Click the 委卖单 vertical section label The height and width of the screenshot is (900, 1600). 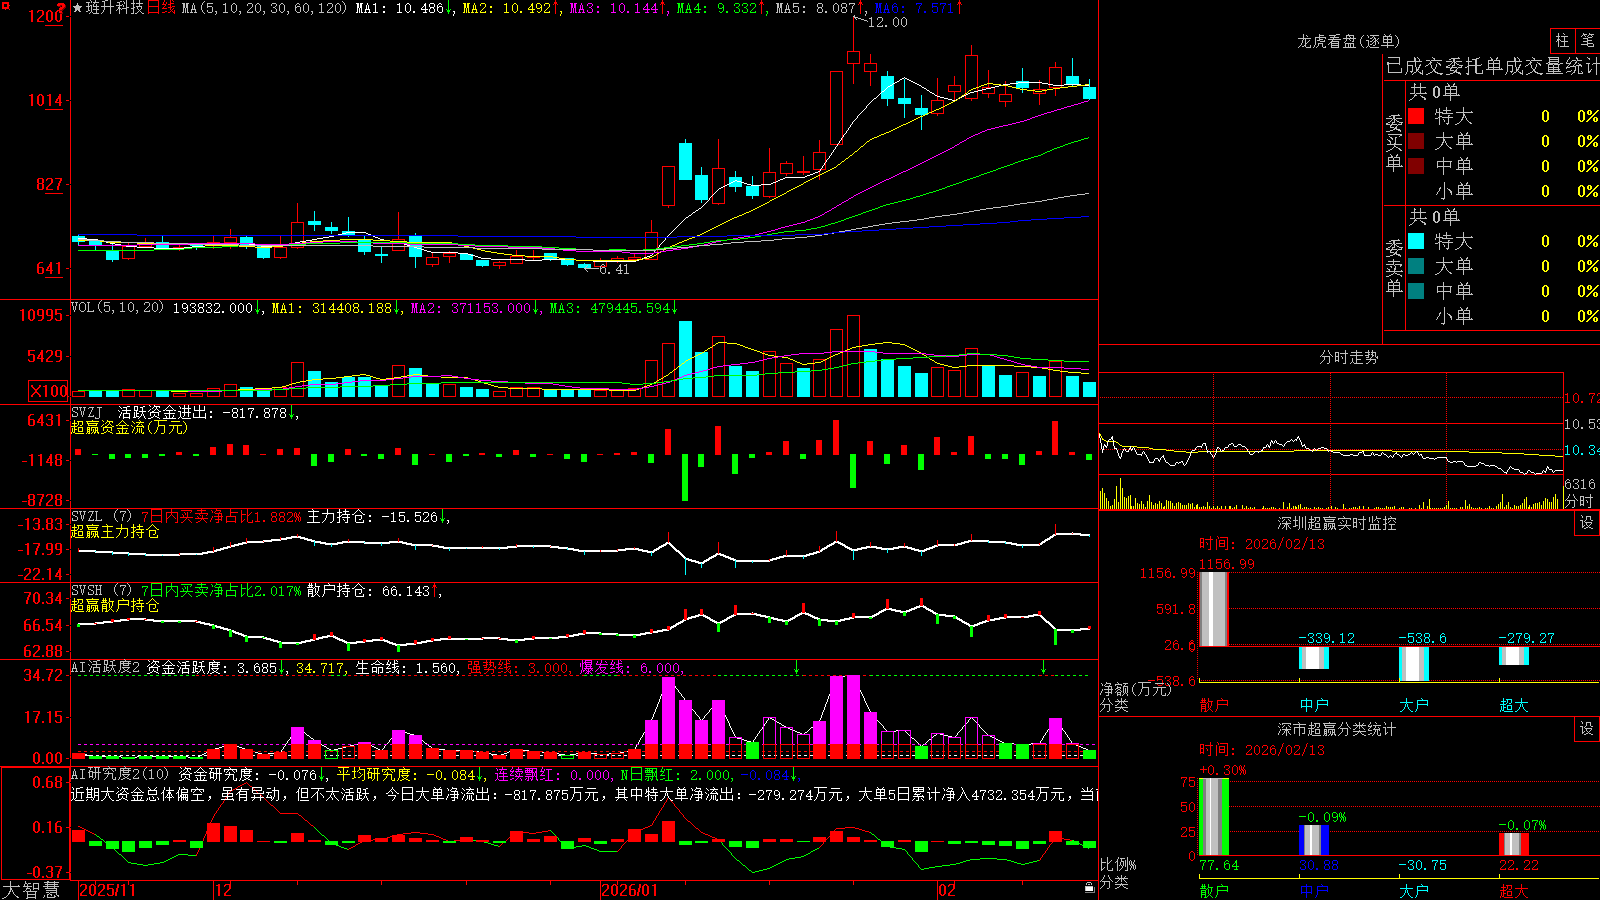tap(1394, 267)
